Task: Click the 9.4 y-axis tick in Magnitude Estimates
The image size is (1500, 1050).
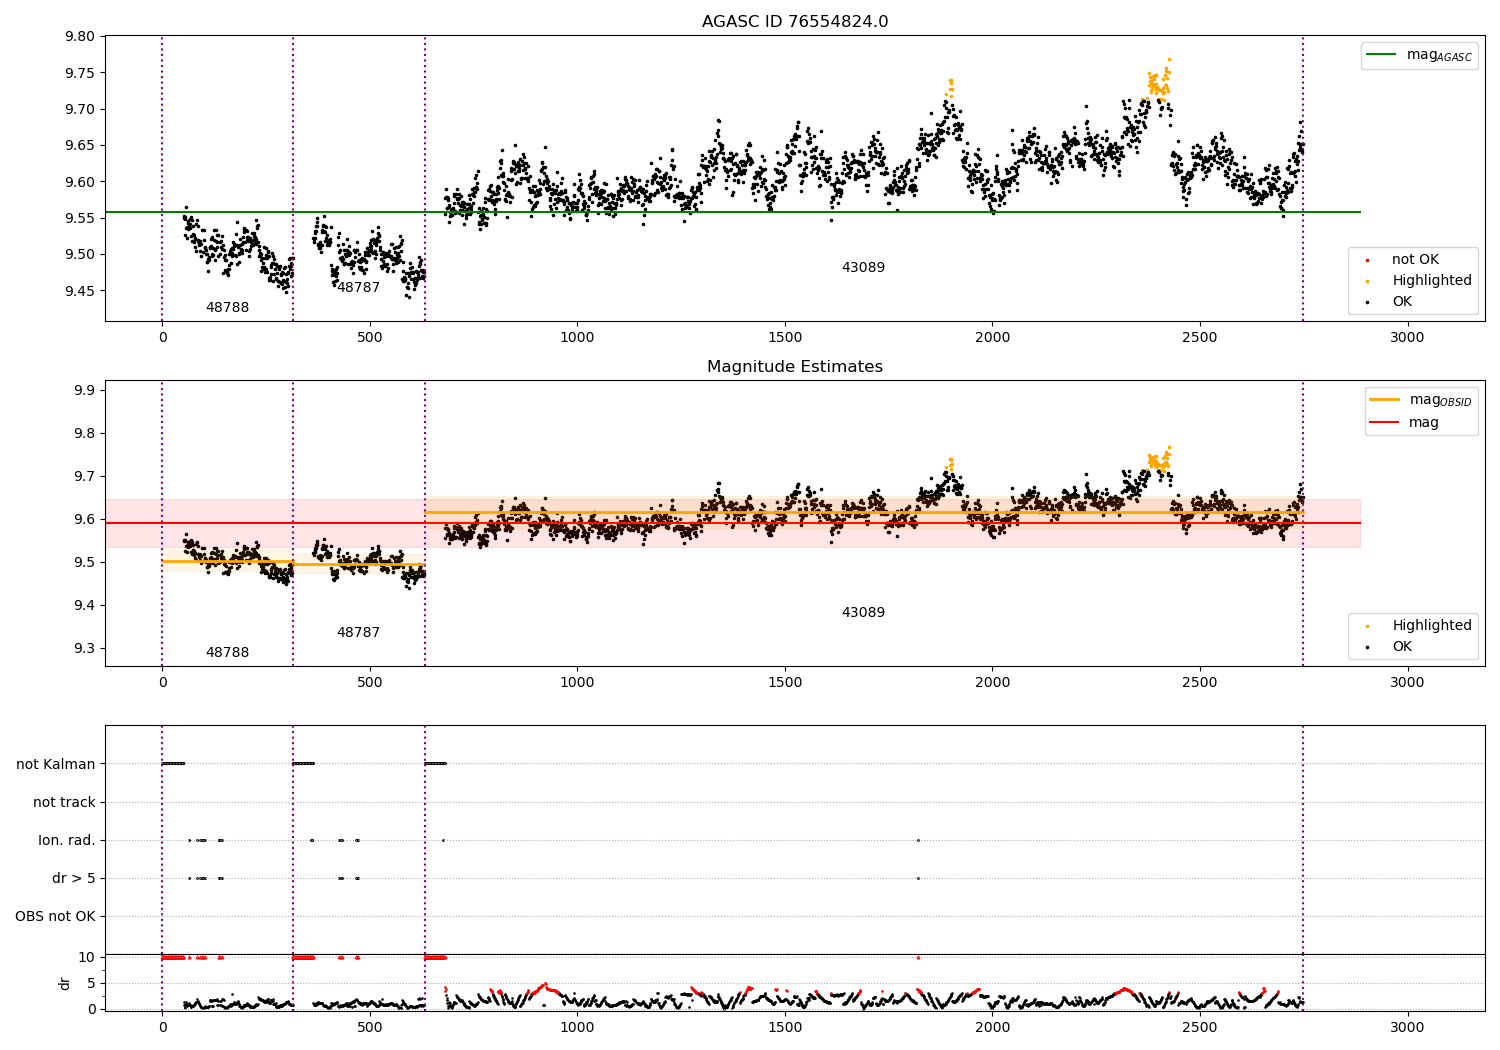Action: click(84, 606)
